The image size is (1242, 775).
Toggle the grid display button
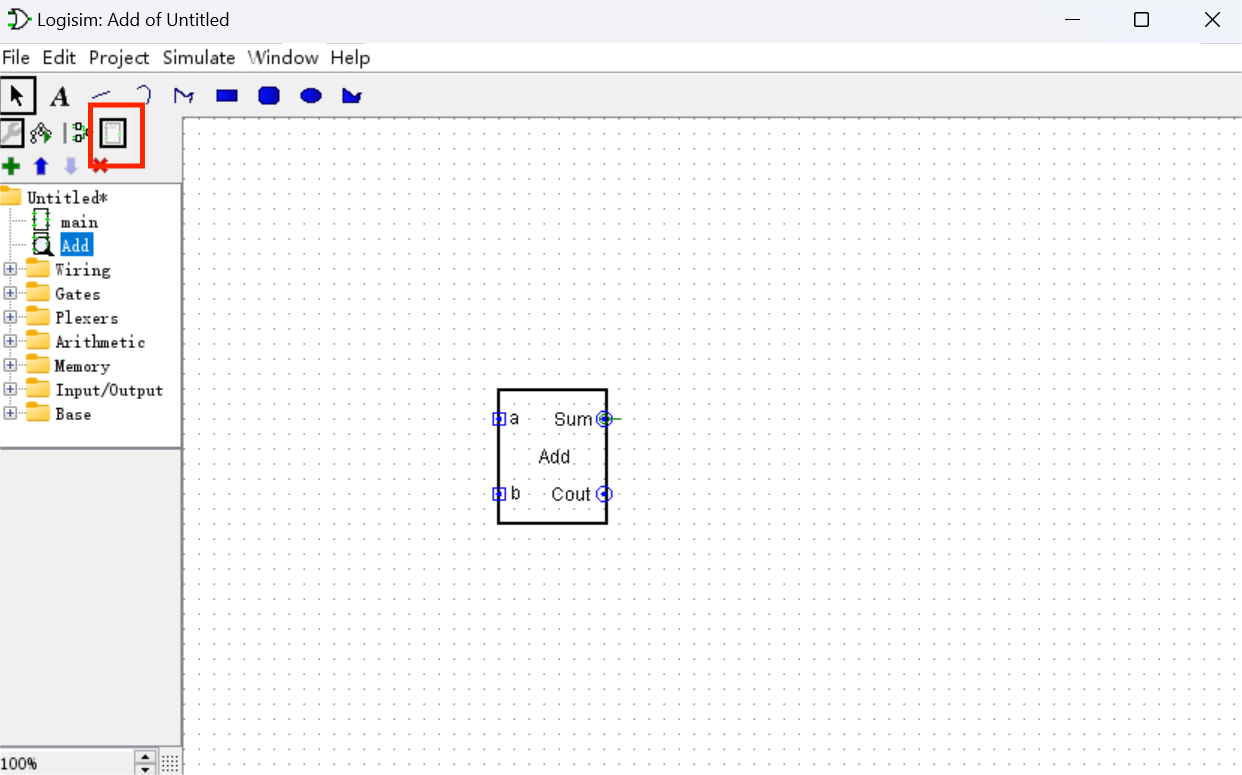coord(170,762)
